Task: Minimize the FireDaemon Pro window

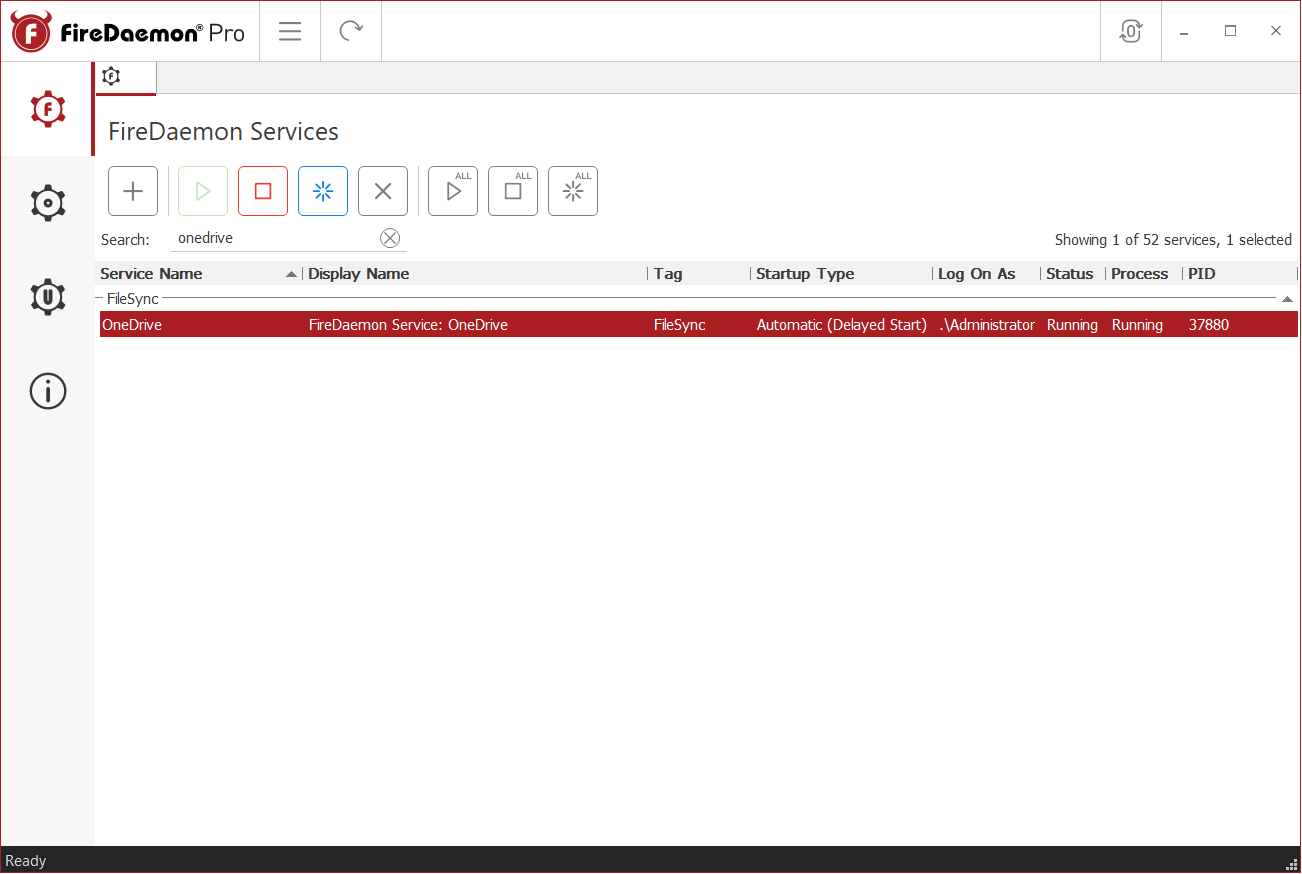Action: click(1185, 31)
